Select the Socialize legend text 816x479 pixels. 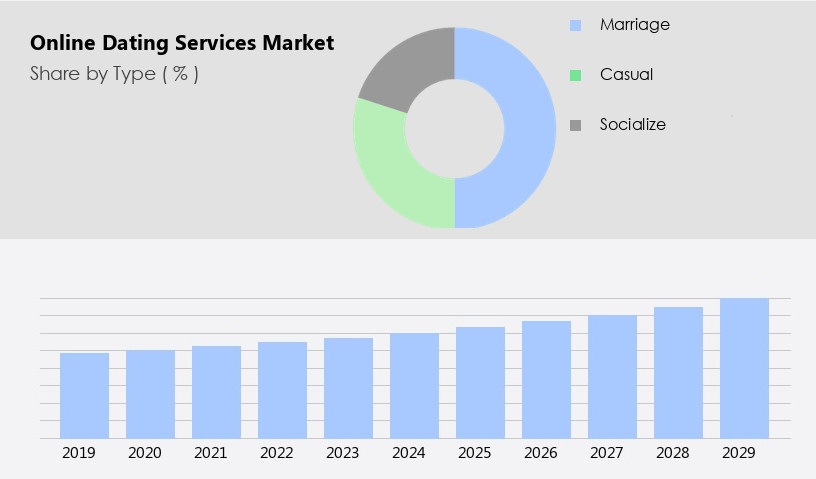pyautogui.click(x=632, y=125)
